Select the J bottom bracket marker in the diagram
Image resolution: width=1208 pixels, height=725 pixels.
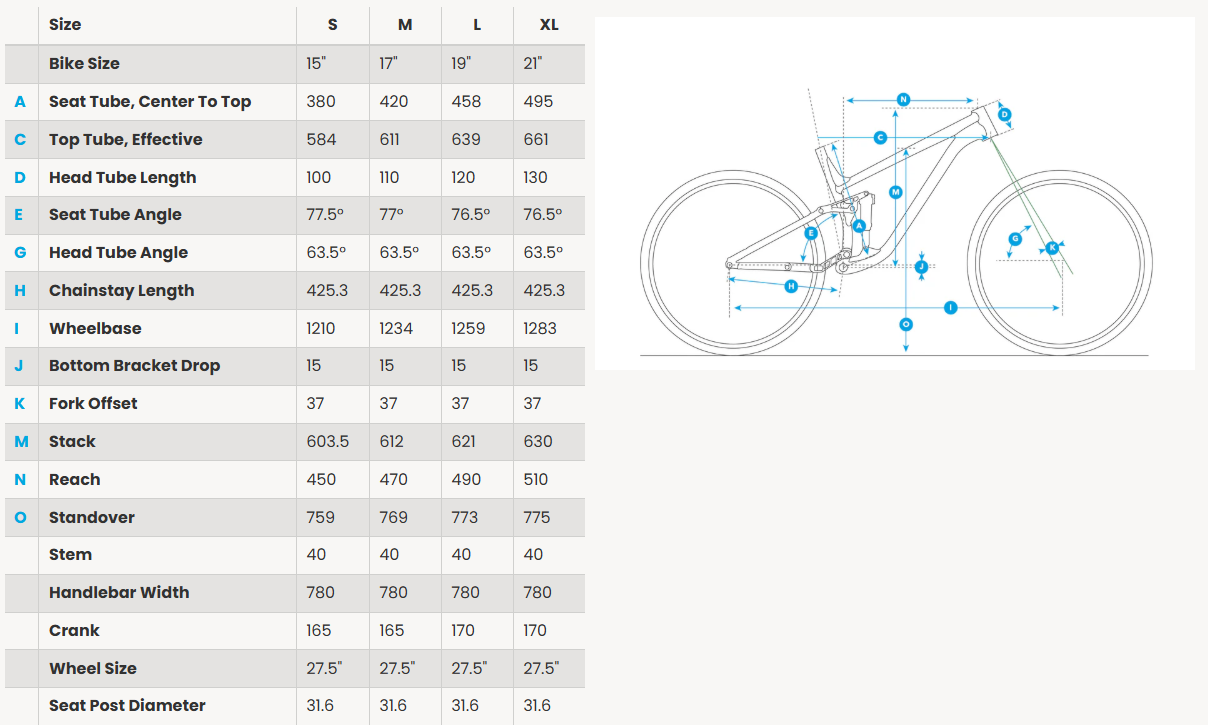tap(921, 266)
